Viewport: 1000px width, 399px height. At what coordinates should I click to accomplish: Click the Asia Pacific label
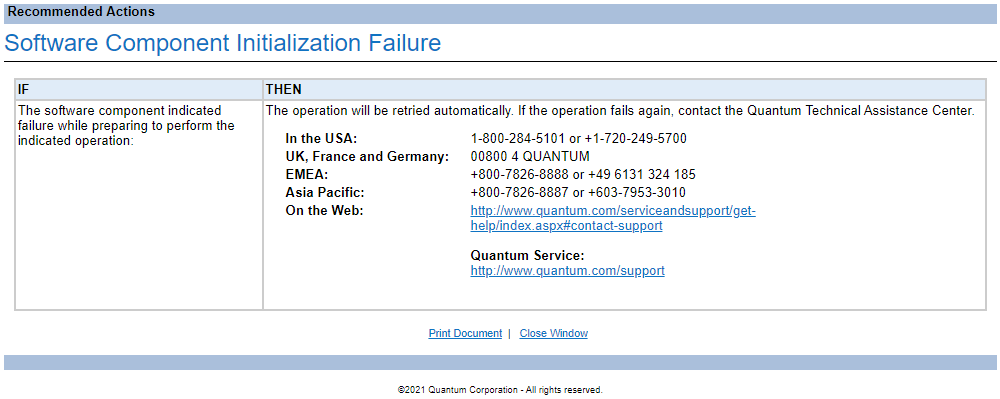325,192
